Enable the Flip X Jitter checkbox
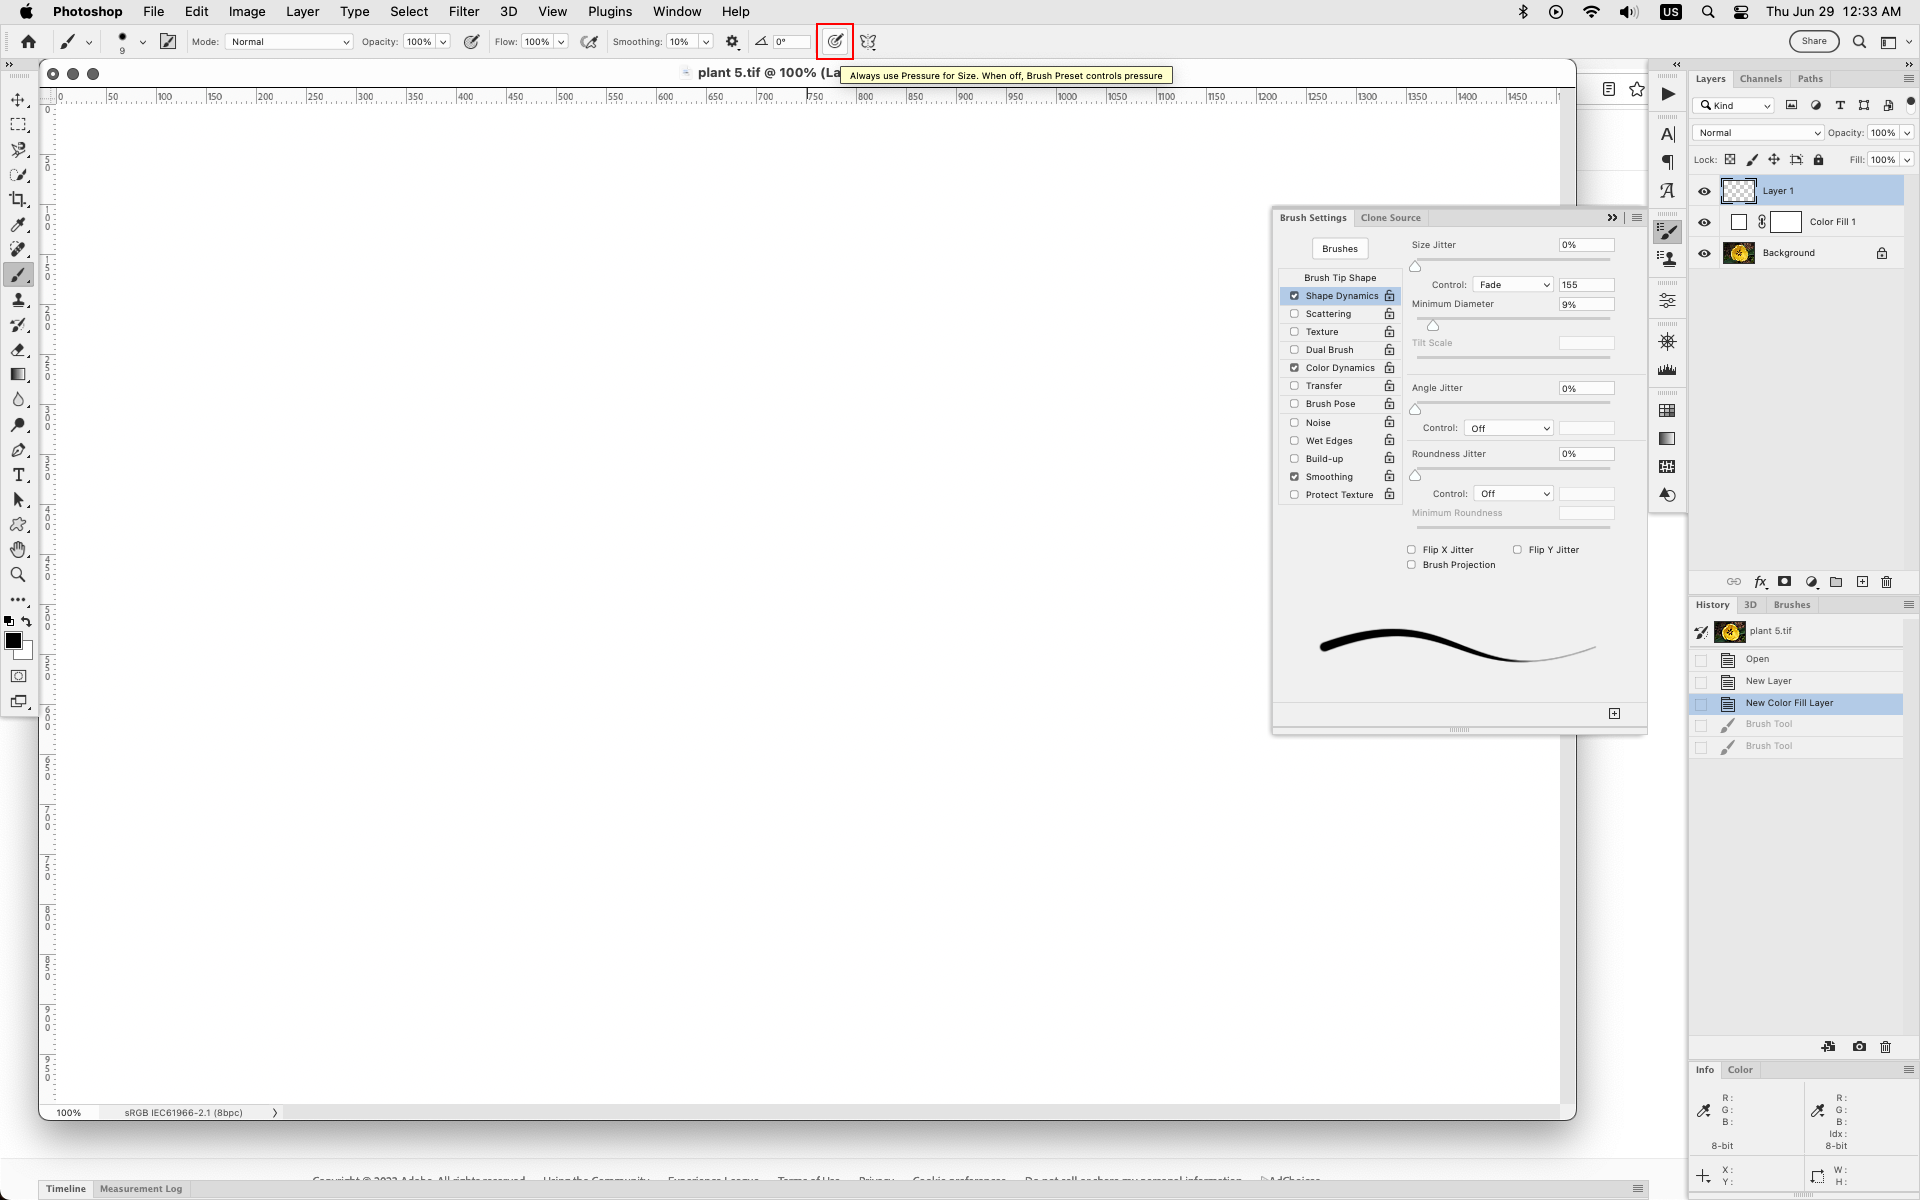The image size is (1920, 1200). [1411, 549]
